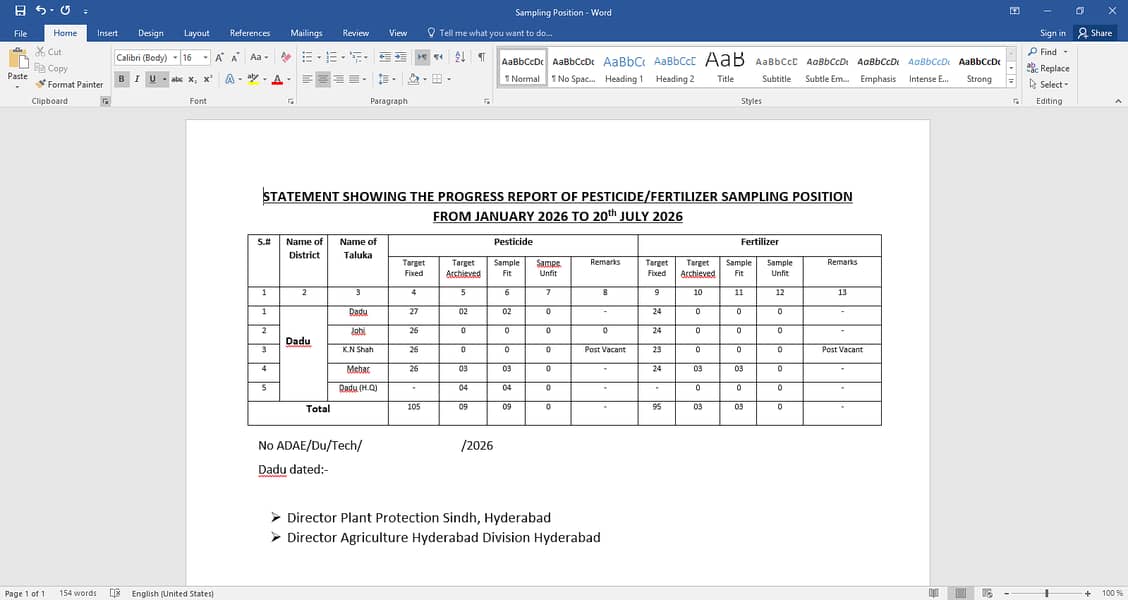Click the Sort A-Z icon
The height and width of the screenshot is (600, 1128).
pyautogui.click(x=460, y=58)
